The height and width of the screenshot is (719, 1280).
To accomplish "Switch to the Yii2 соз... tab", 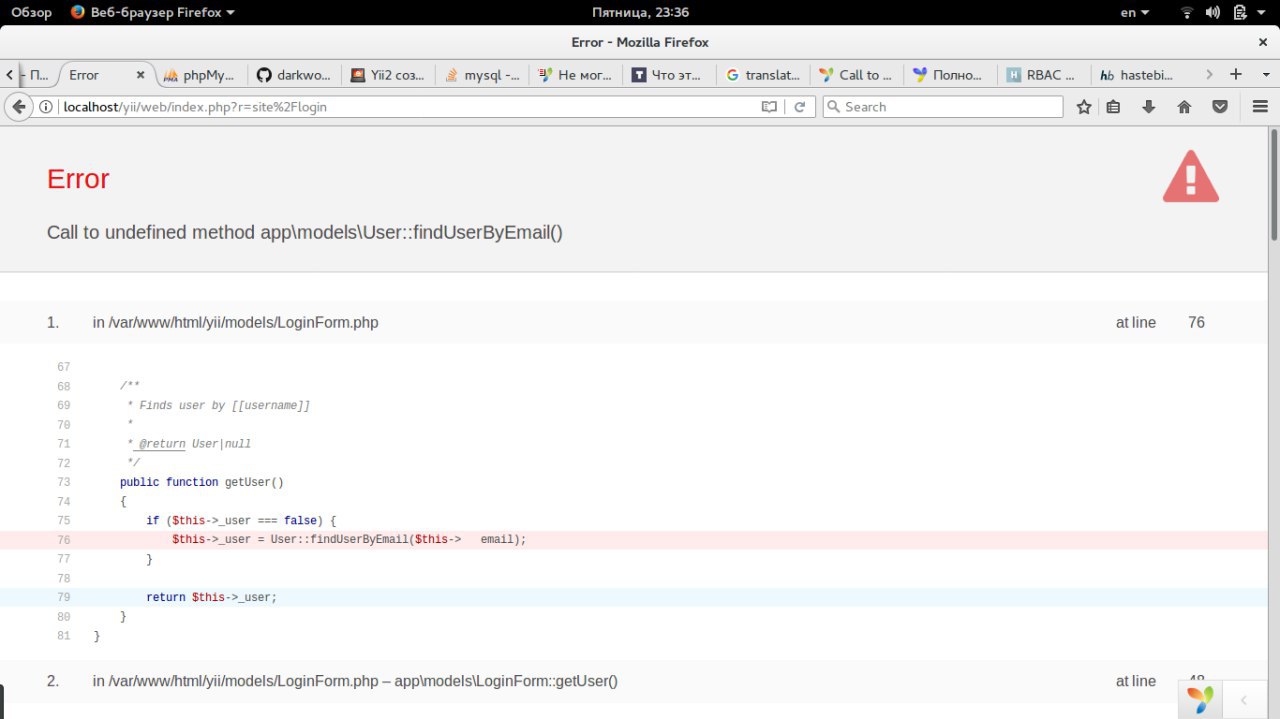I will (x=386, y=75).
